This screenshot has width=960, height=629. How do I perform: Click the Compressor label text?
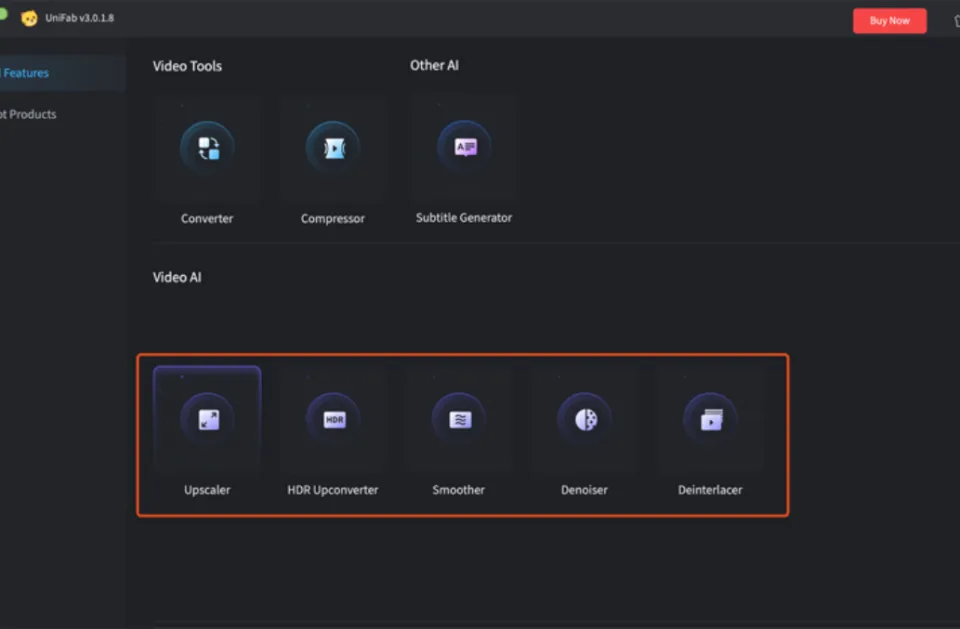[332, 219]
